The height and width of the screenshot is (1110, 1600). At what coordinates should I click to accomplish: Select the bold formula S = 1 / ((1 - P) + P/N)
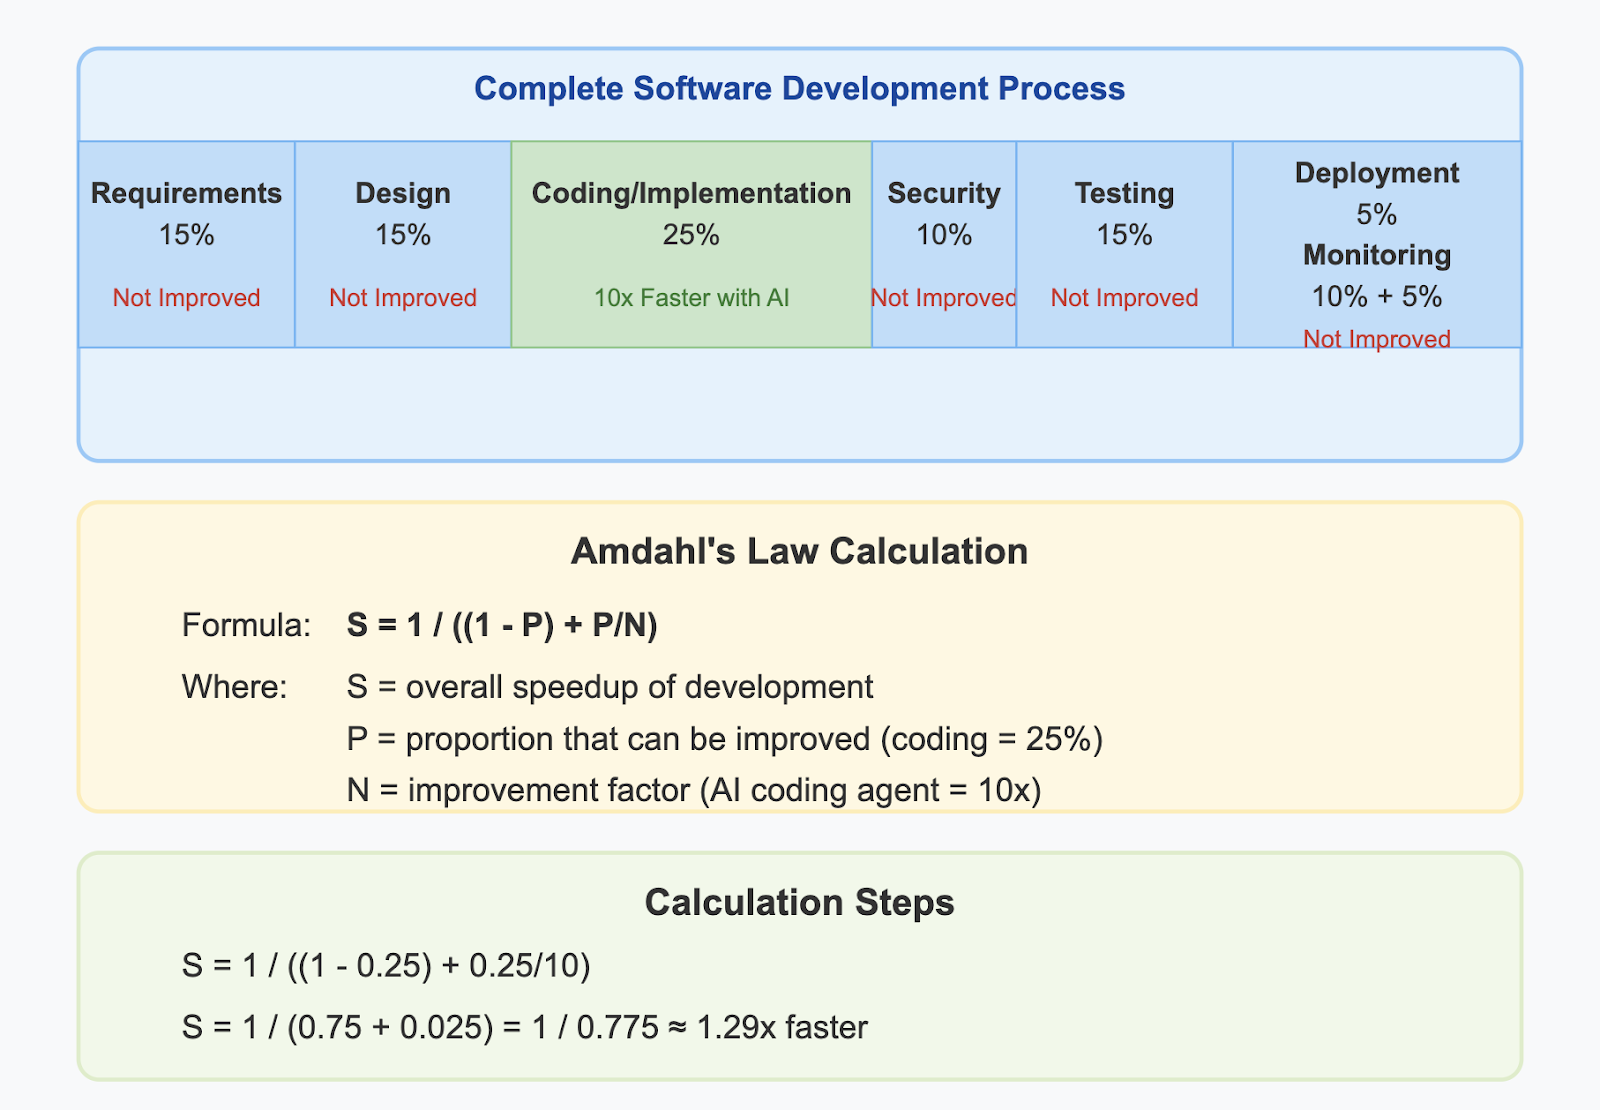[502, 626]
